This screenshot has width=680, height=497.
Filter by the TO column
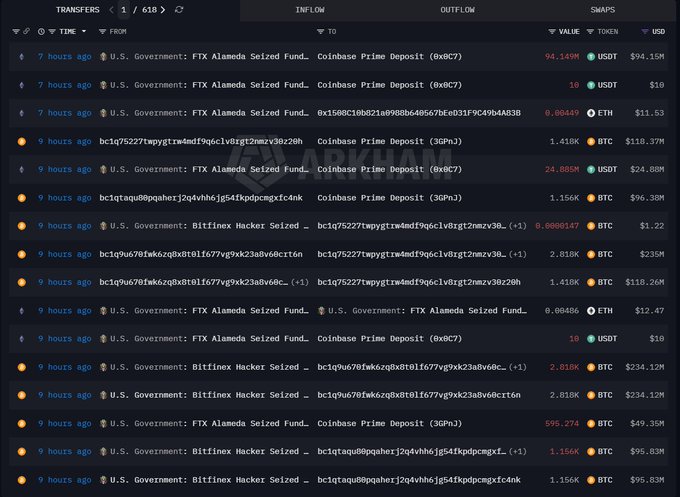320,32
